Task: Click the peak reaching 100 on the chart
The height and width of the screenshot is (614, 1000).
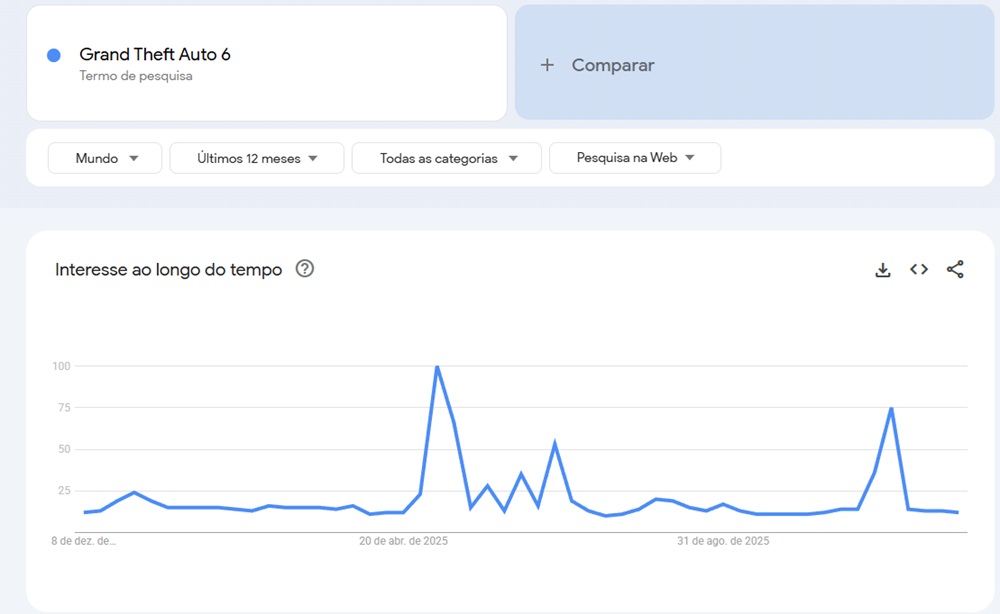Action: [438, 366]
